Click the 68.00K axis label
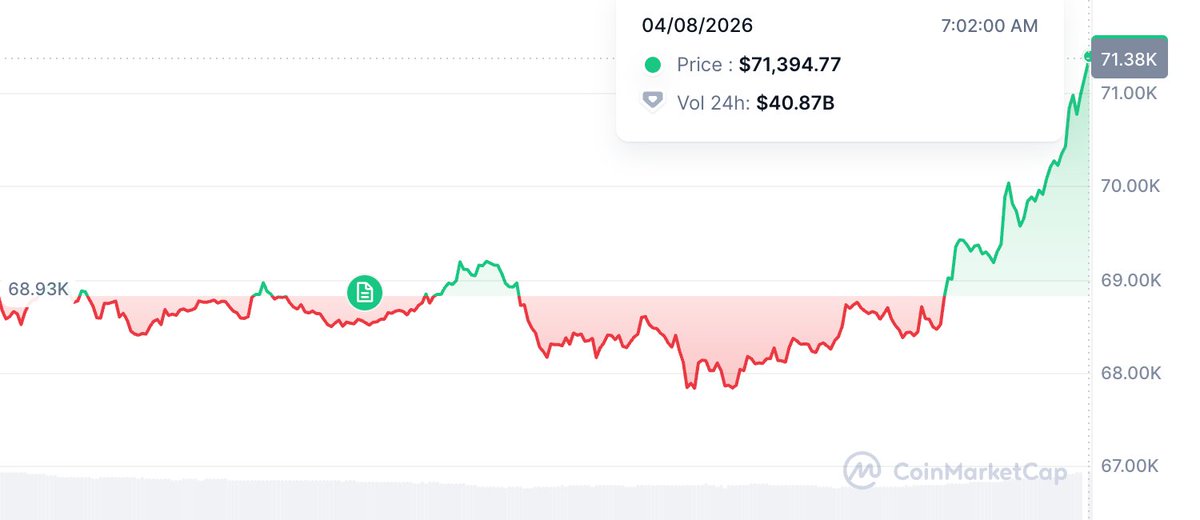 point(1128,373)
